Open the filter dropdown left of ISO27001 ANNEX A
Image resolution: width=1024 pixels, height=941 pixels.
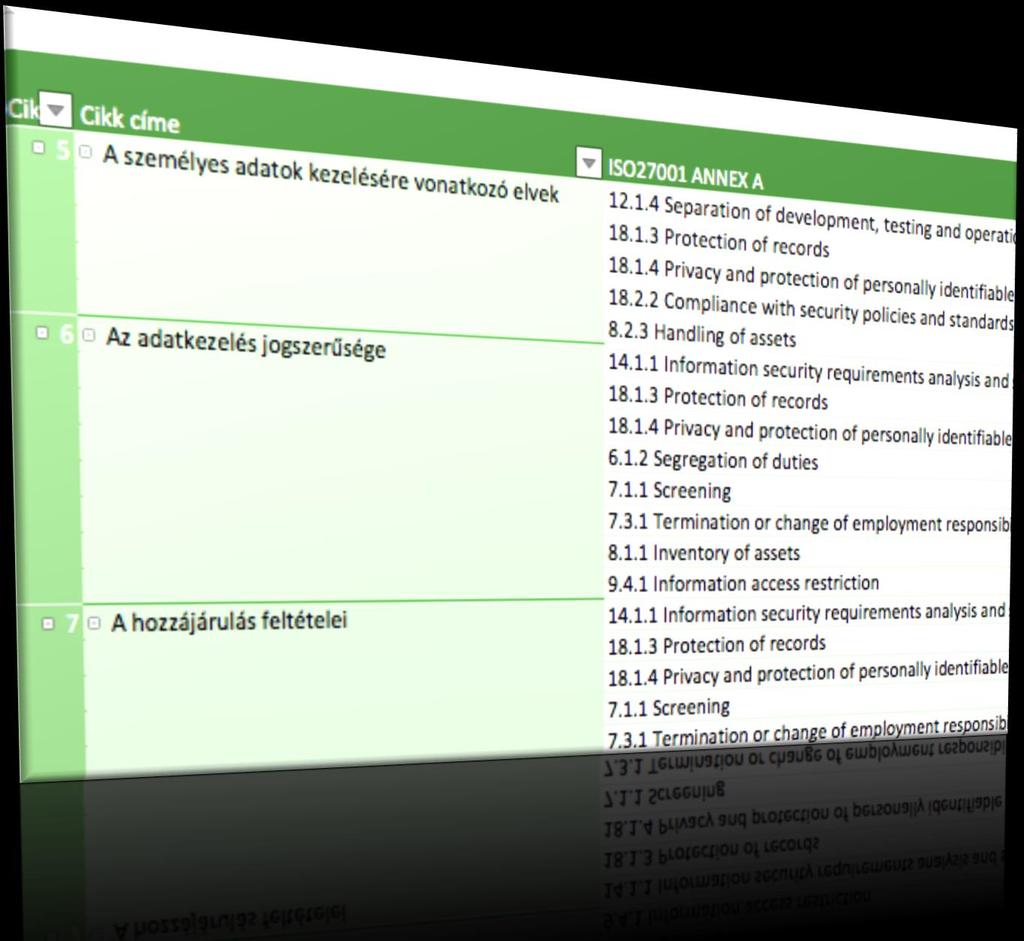[x=588, y=162]
